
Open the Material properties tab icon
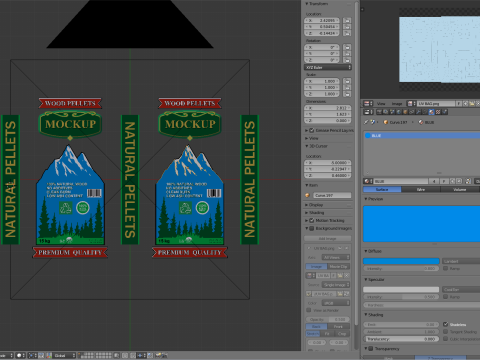(431, 112)
